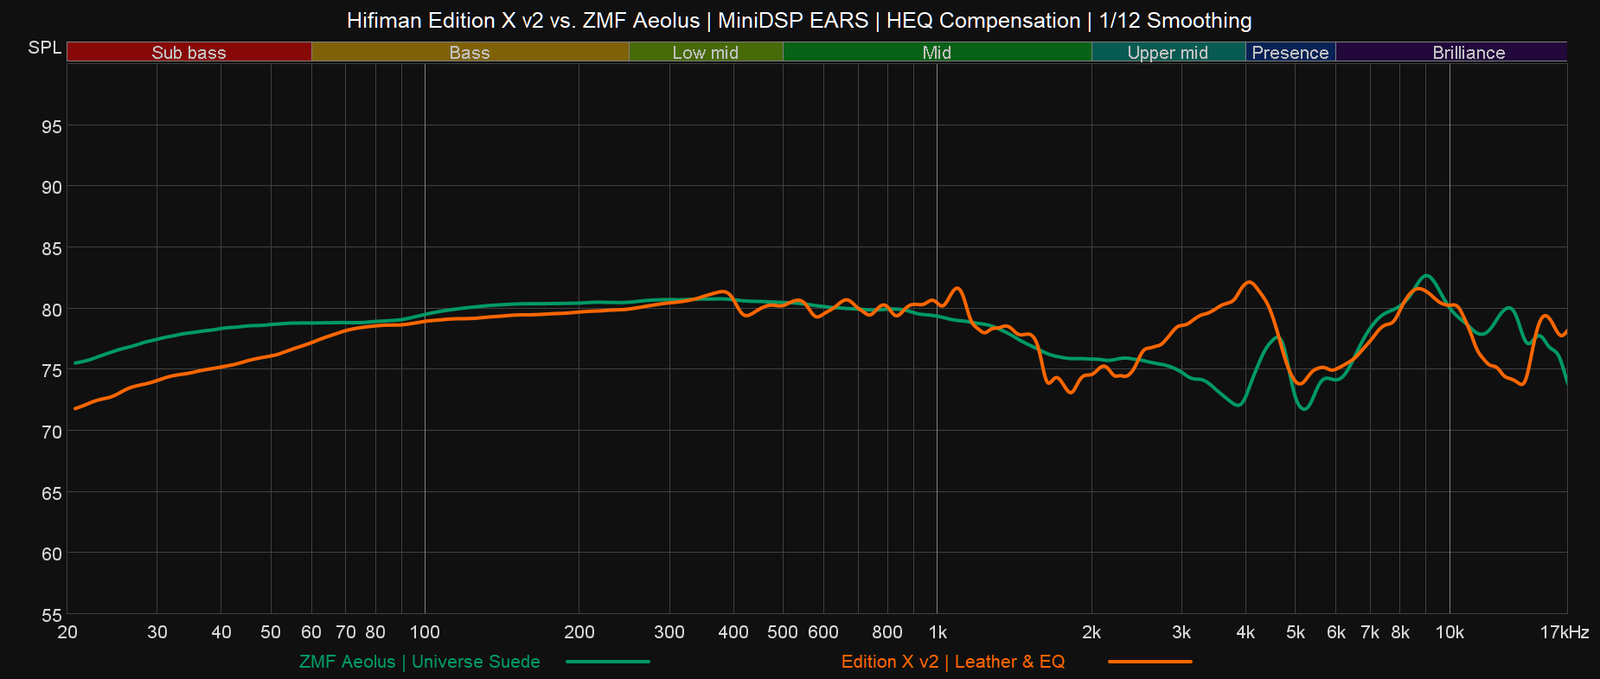Click the SPL axis label
This screenshot has height=679, width=1600.
pos(44,48)
